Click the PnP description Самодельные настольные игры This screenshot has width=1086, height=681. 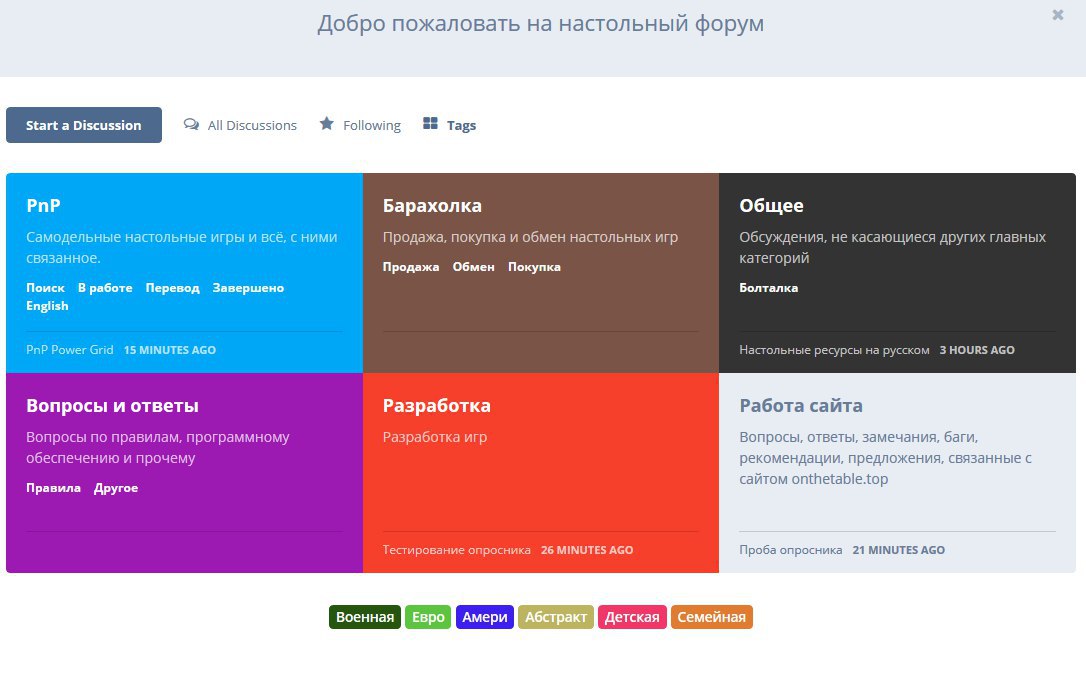[181, 247]
